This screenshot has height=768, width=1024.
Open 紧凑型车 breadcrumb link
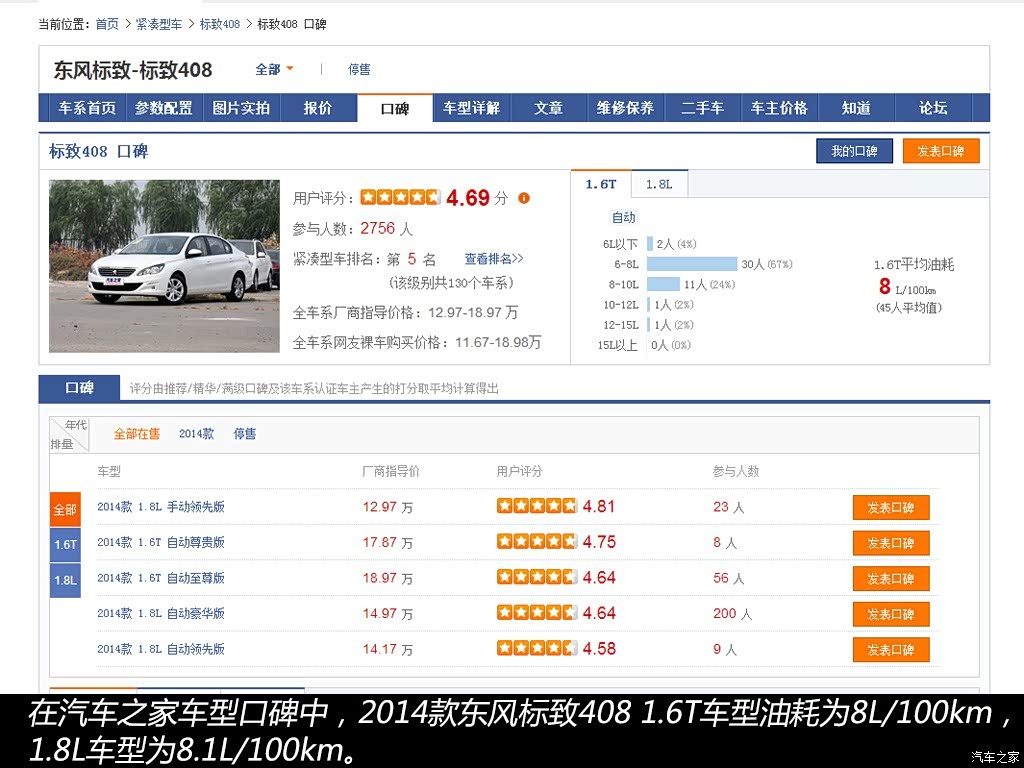pos(159,24)
